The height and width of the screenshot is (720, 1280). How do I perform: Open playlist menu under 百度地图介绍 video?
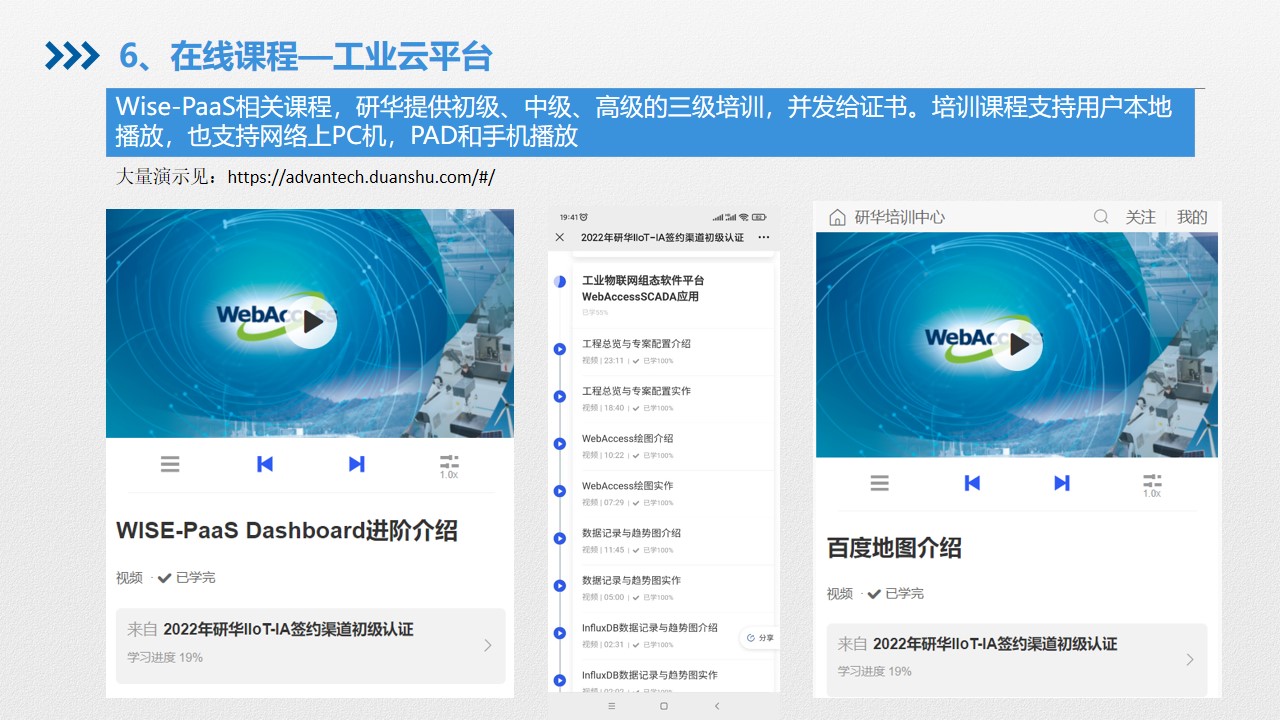tap(880, 484)
